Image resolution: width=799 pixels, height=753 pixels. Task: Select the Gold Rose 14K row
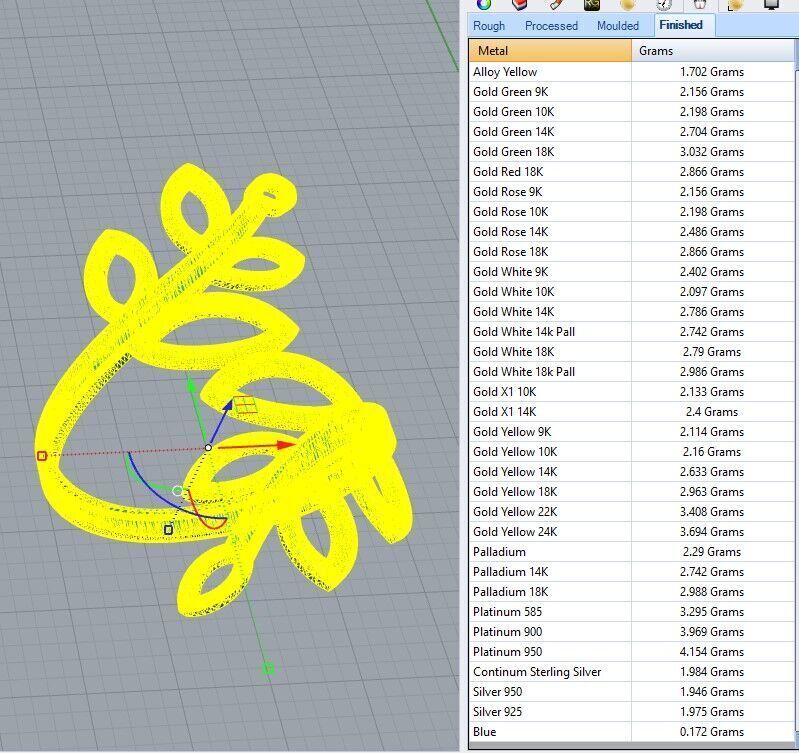point(631,232)
